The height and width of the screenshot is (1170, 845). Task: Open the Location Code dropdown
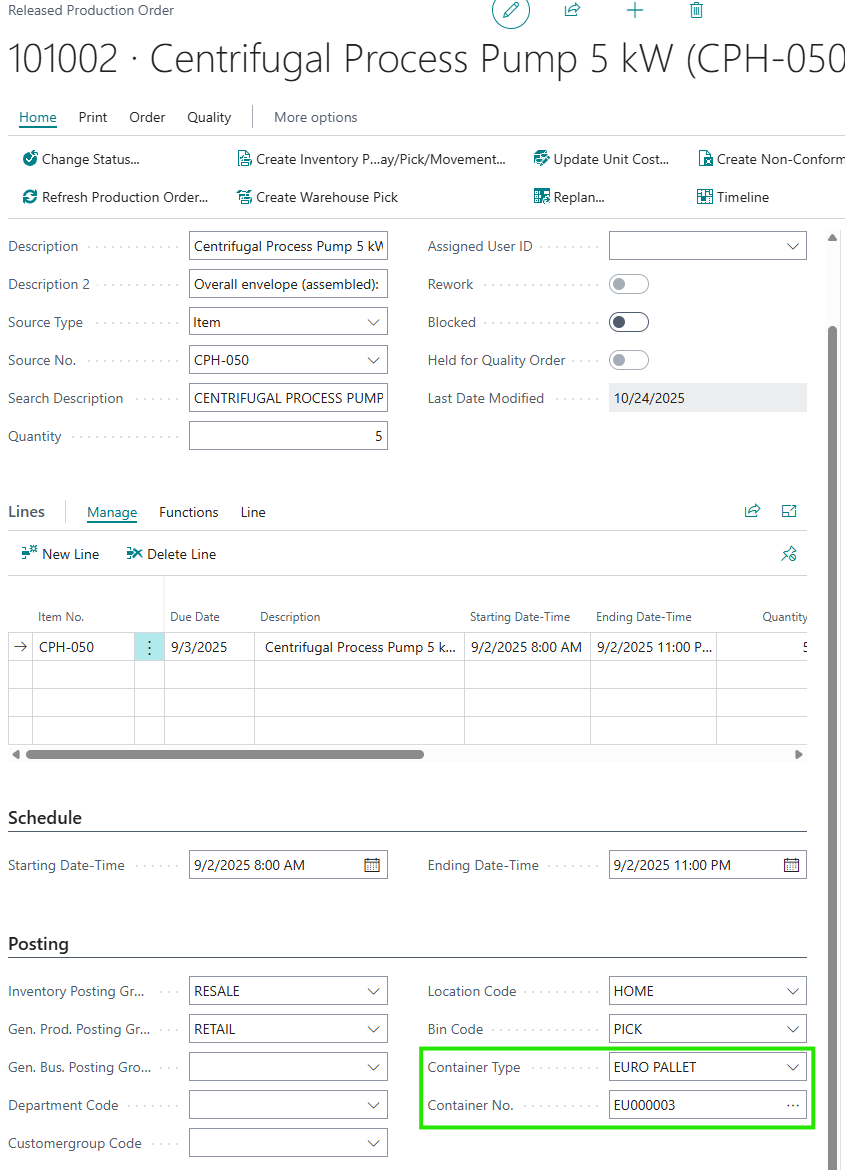(x=793, y=991)
